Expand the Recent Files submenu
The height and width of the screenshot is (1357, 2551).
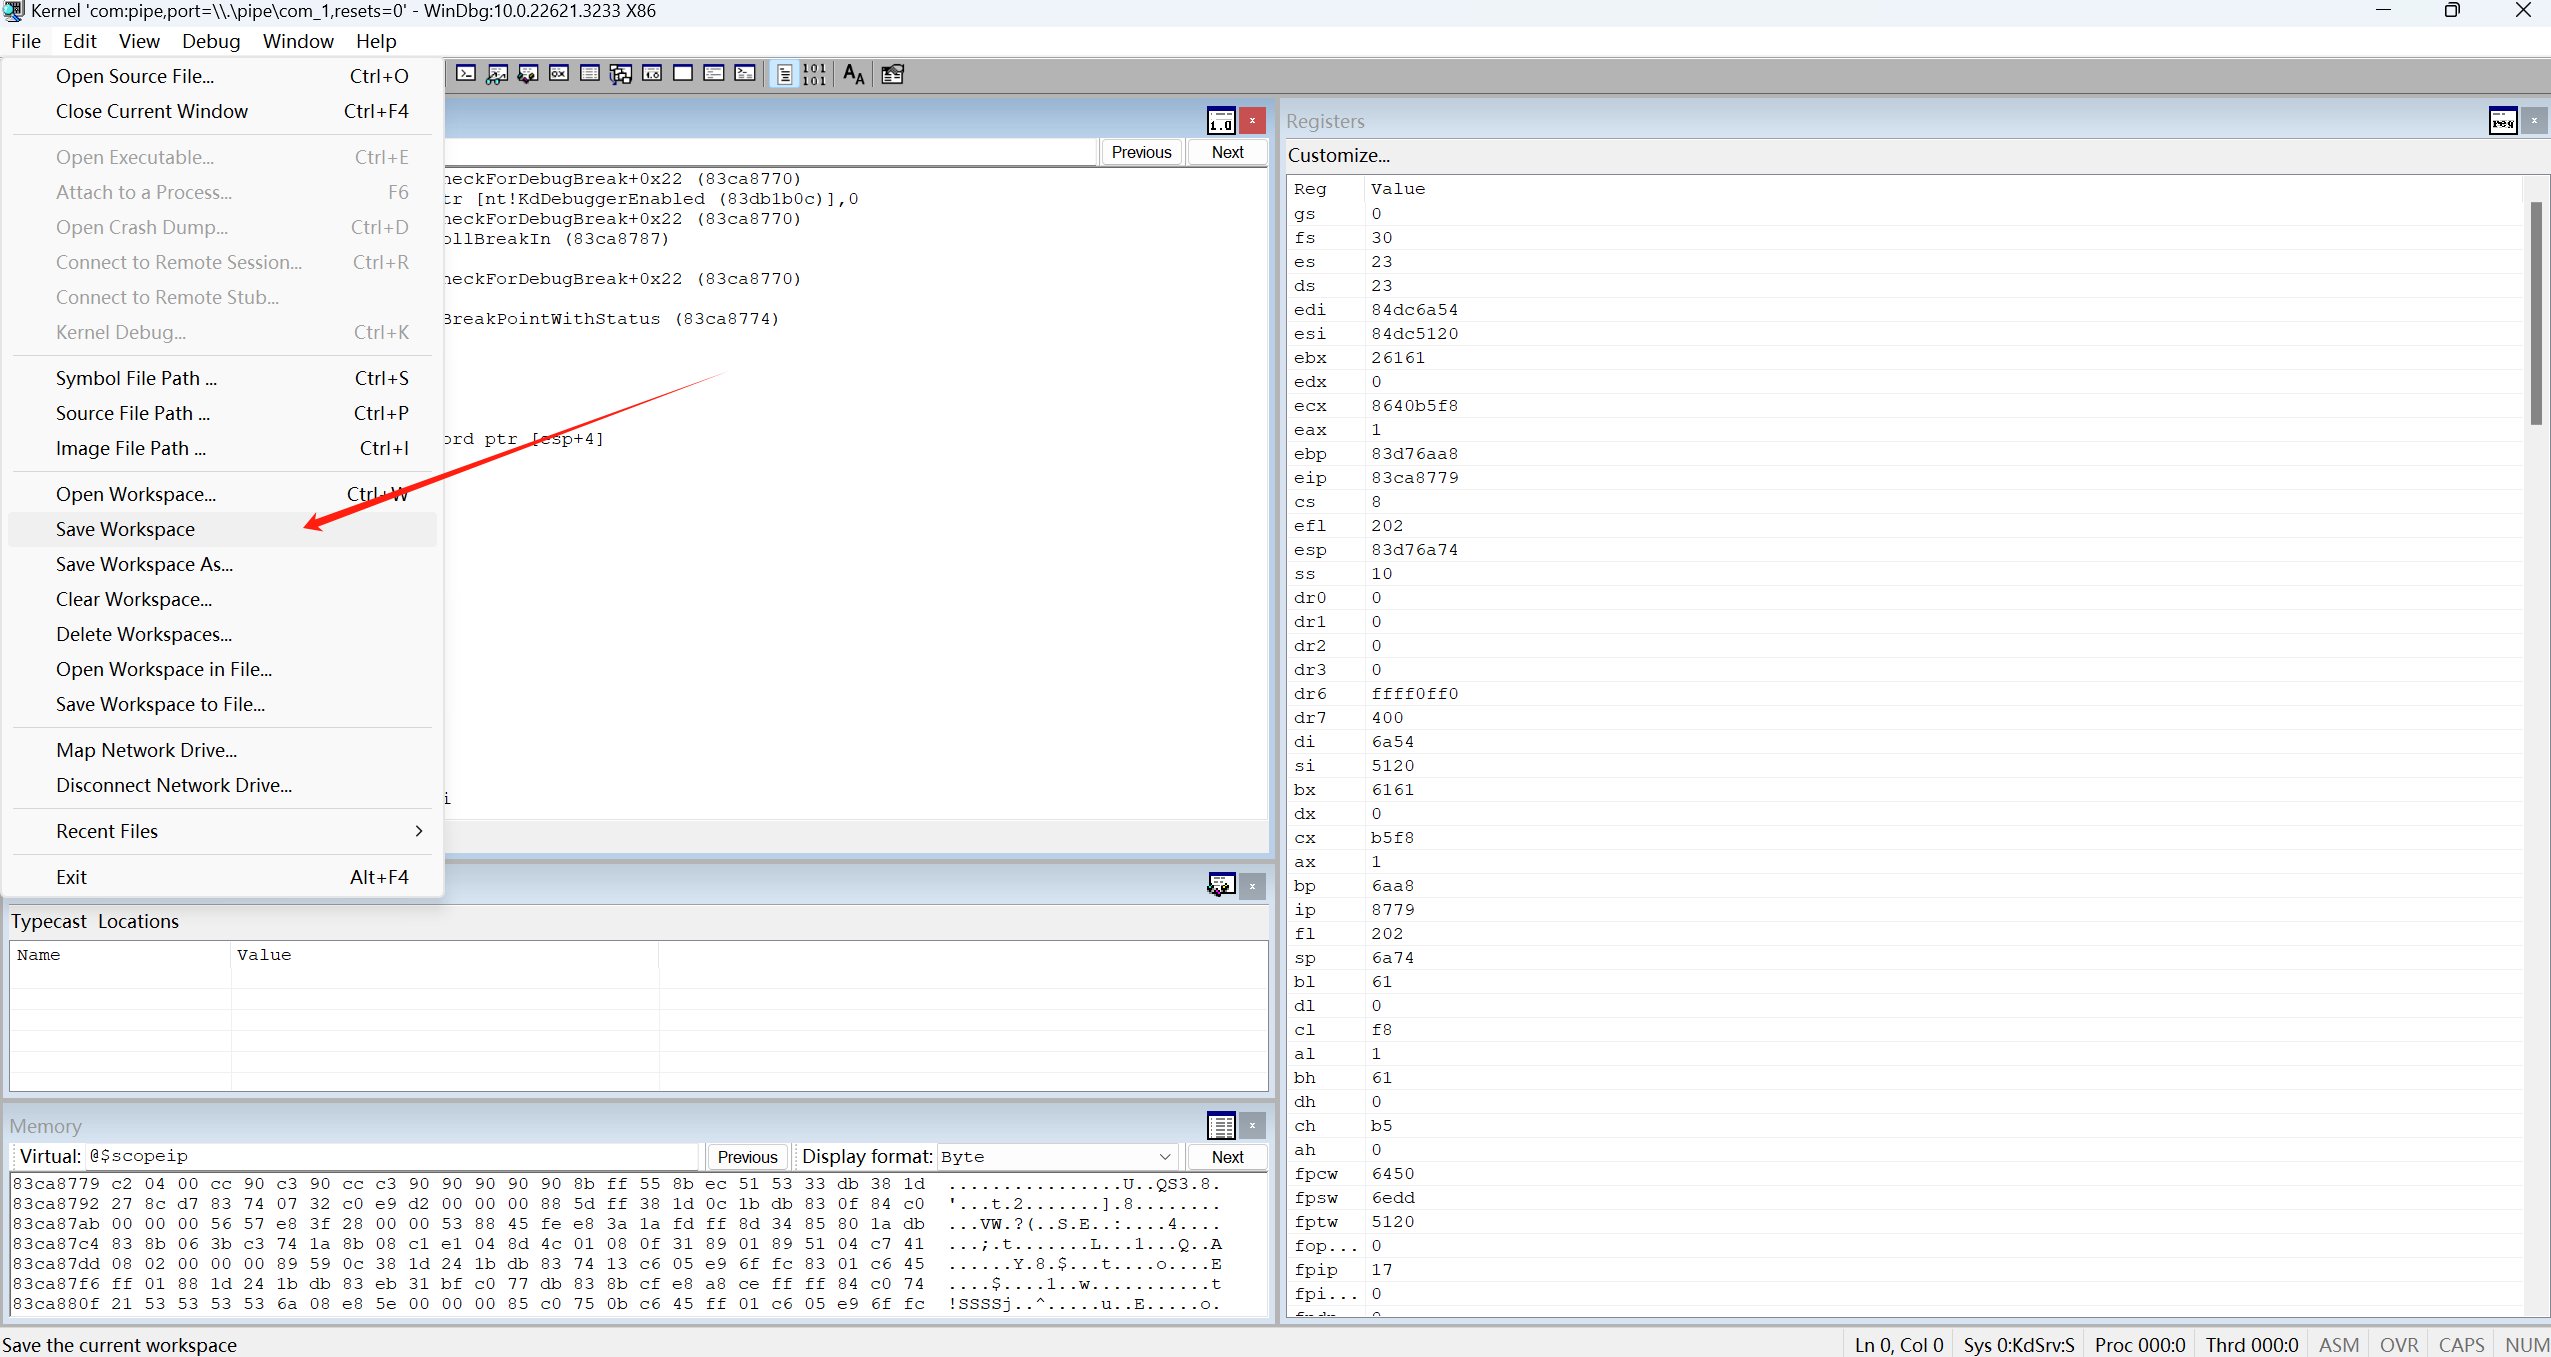tap(223, 831)
